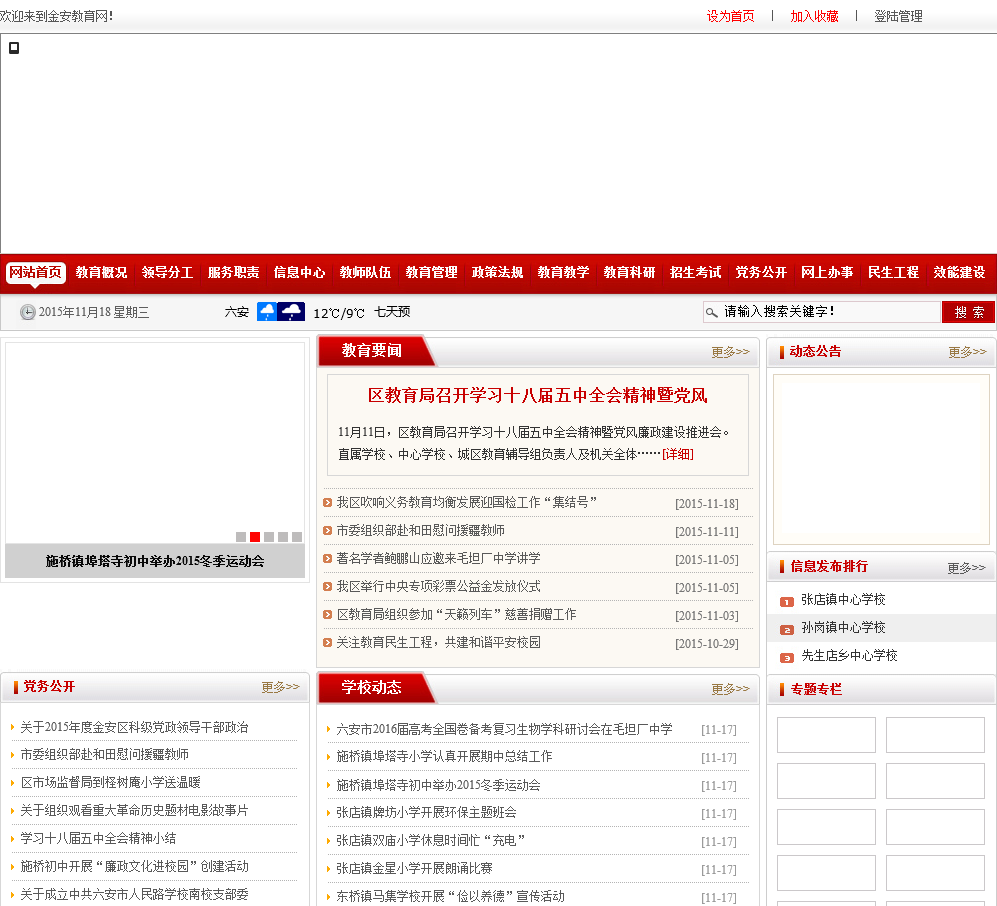Open the 民生工程 nav item
This screenshot has height=906, width=997.
(893, 273)
